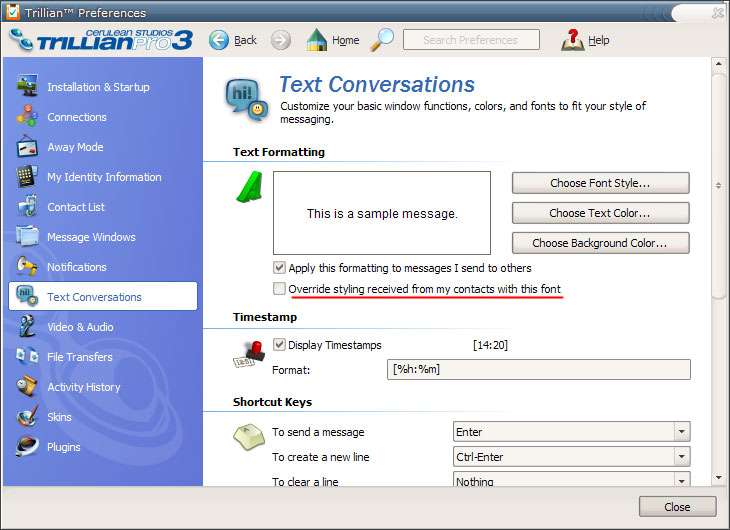730x530 pixels.
Task: Click the scrollbar down arrow
Action: click(719, 477)
